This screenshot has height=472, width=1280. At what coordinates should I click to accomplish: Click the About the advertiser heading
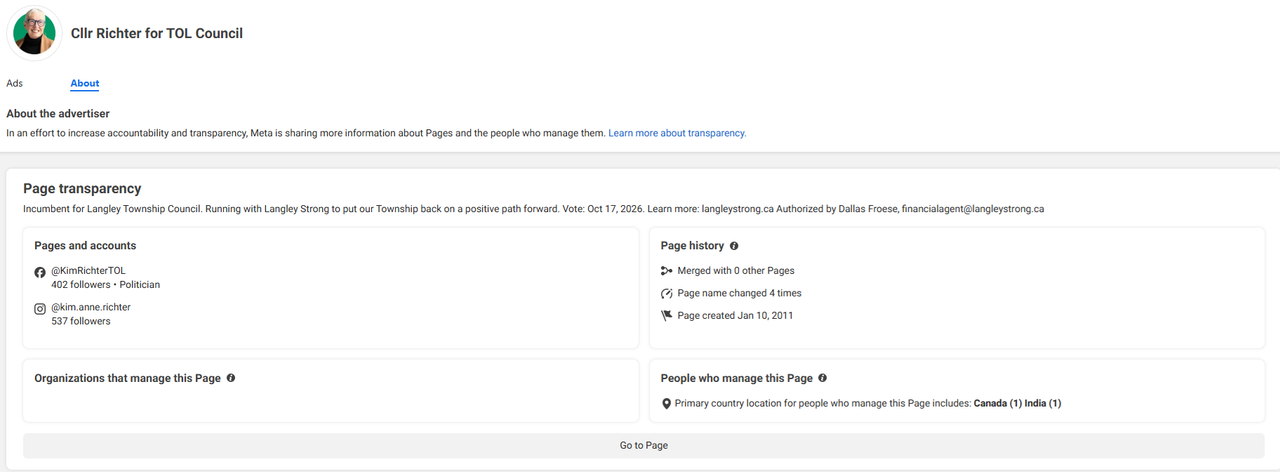tap(58, 114)
